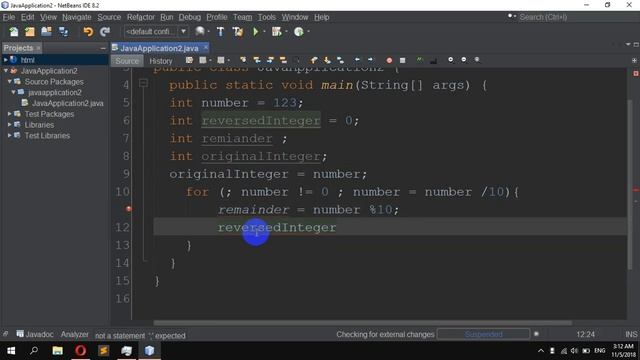This screenshot has width=640, height=360.
Task: Collapse the Source Packages node
Action: [x=9, y=81]
